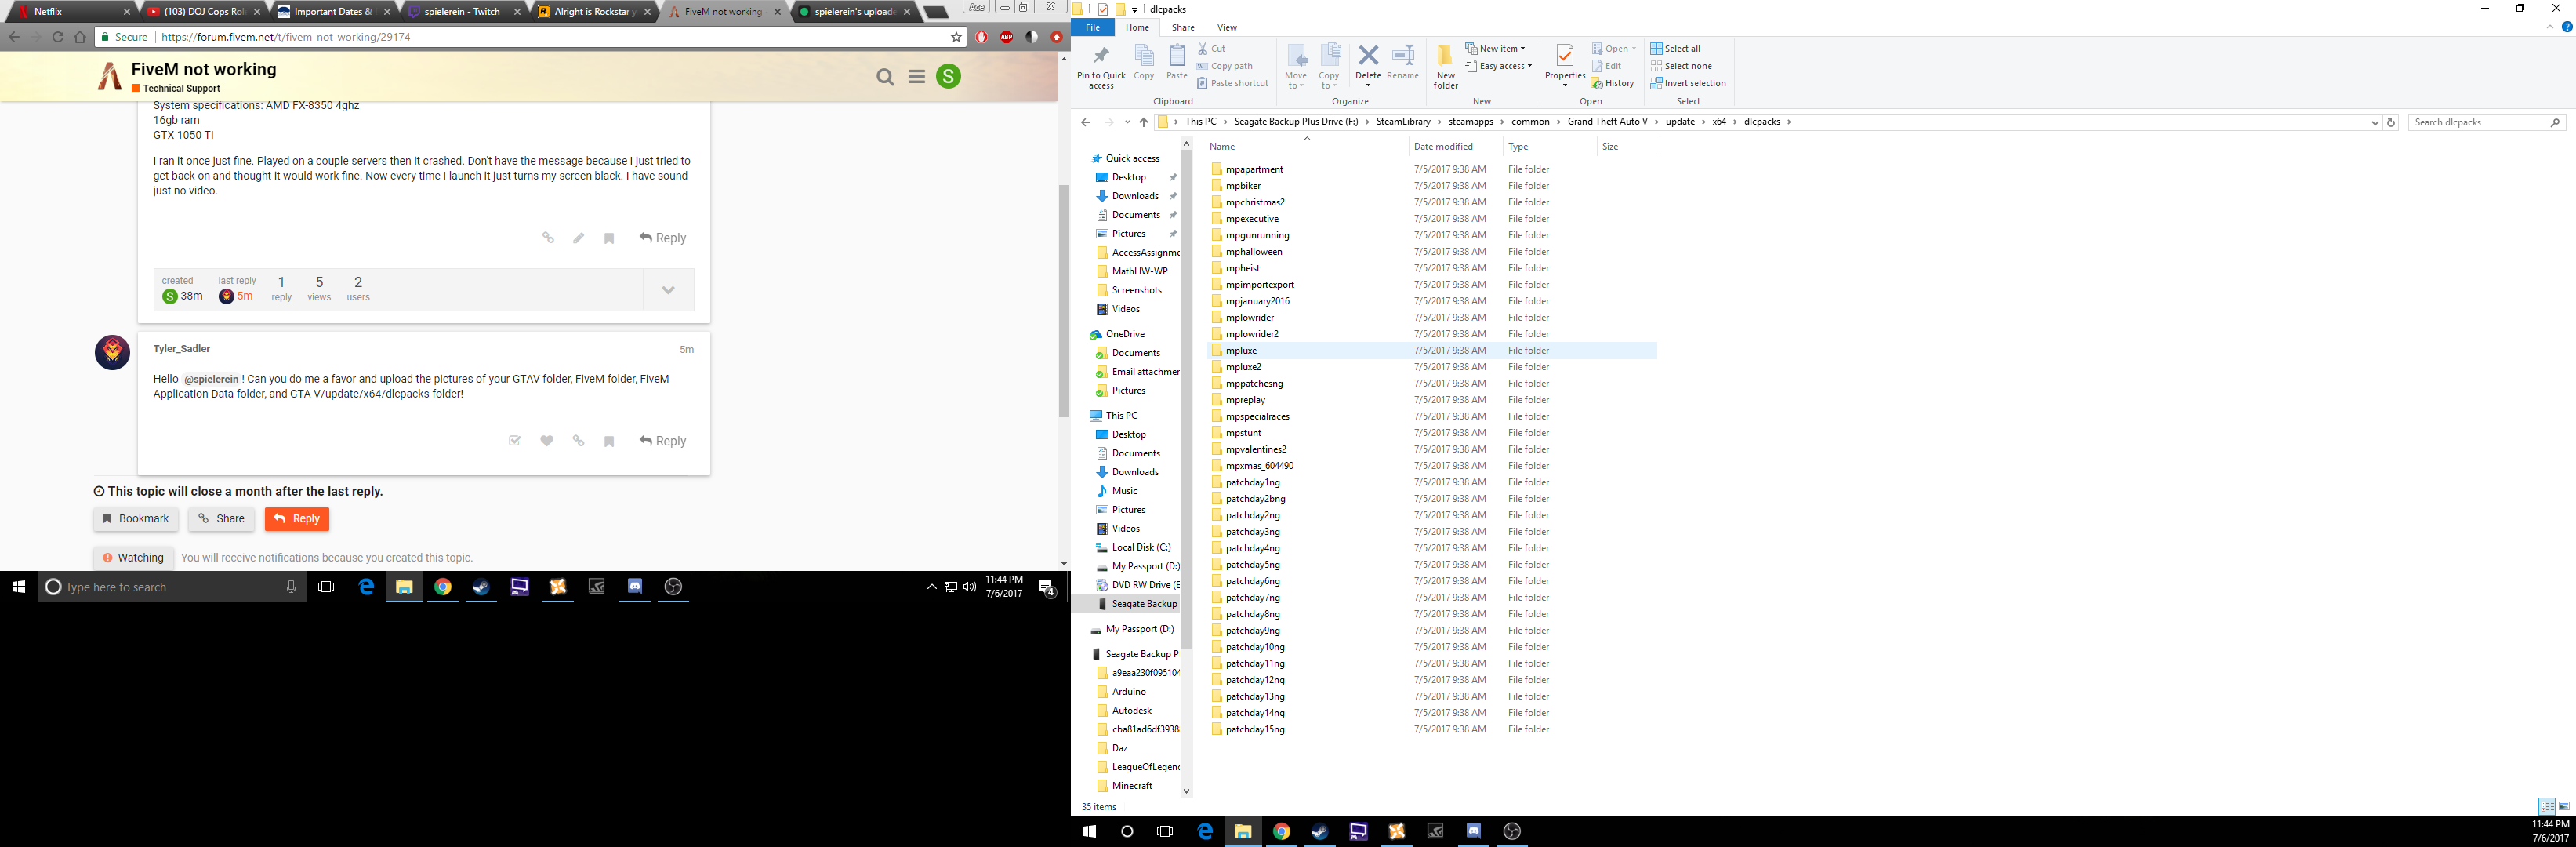Switch to spielerein - Twitch tab
This screenshot has width=2576, height=847.
[465, 12]
